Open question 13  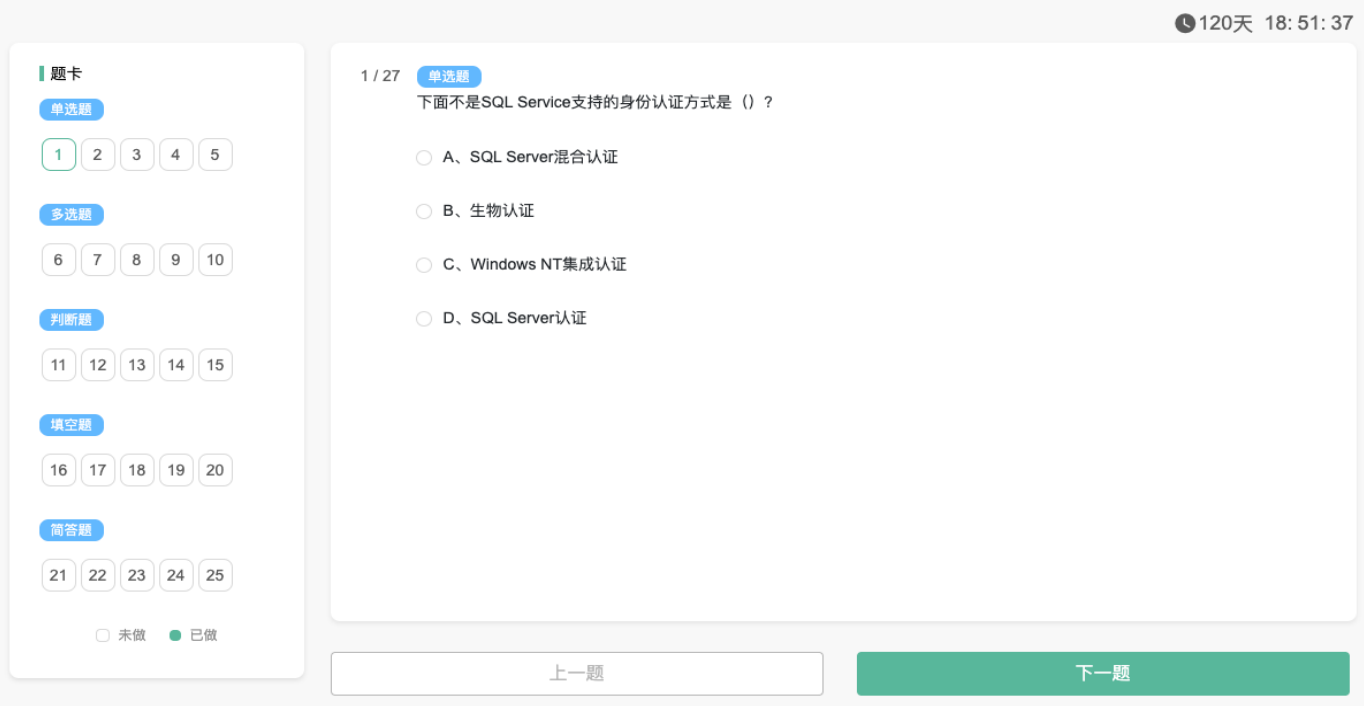[137, 365]
